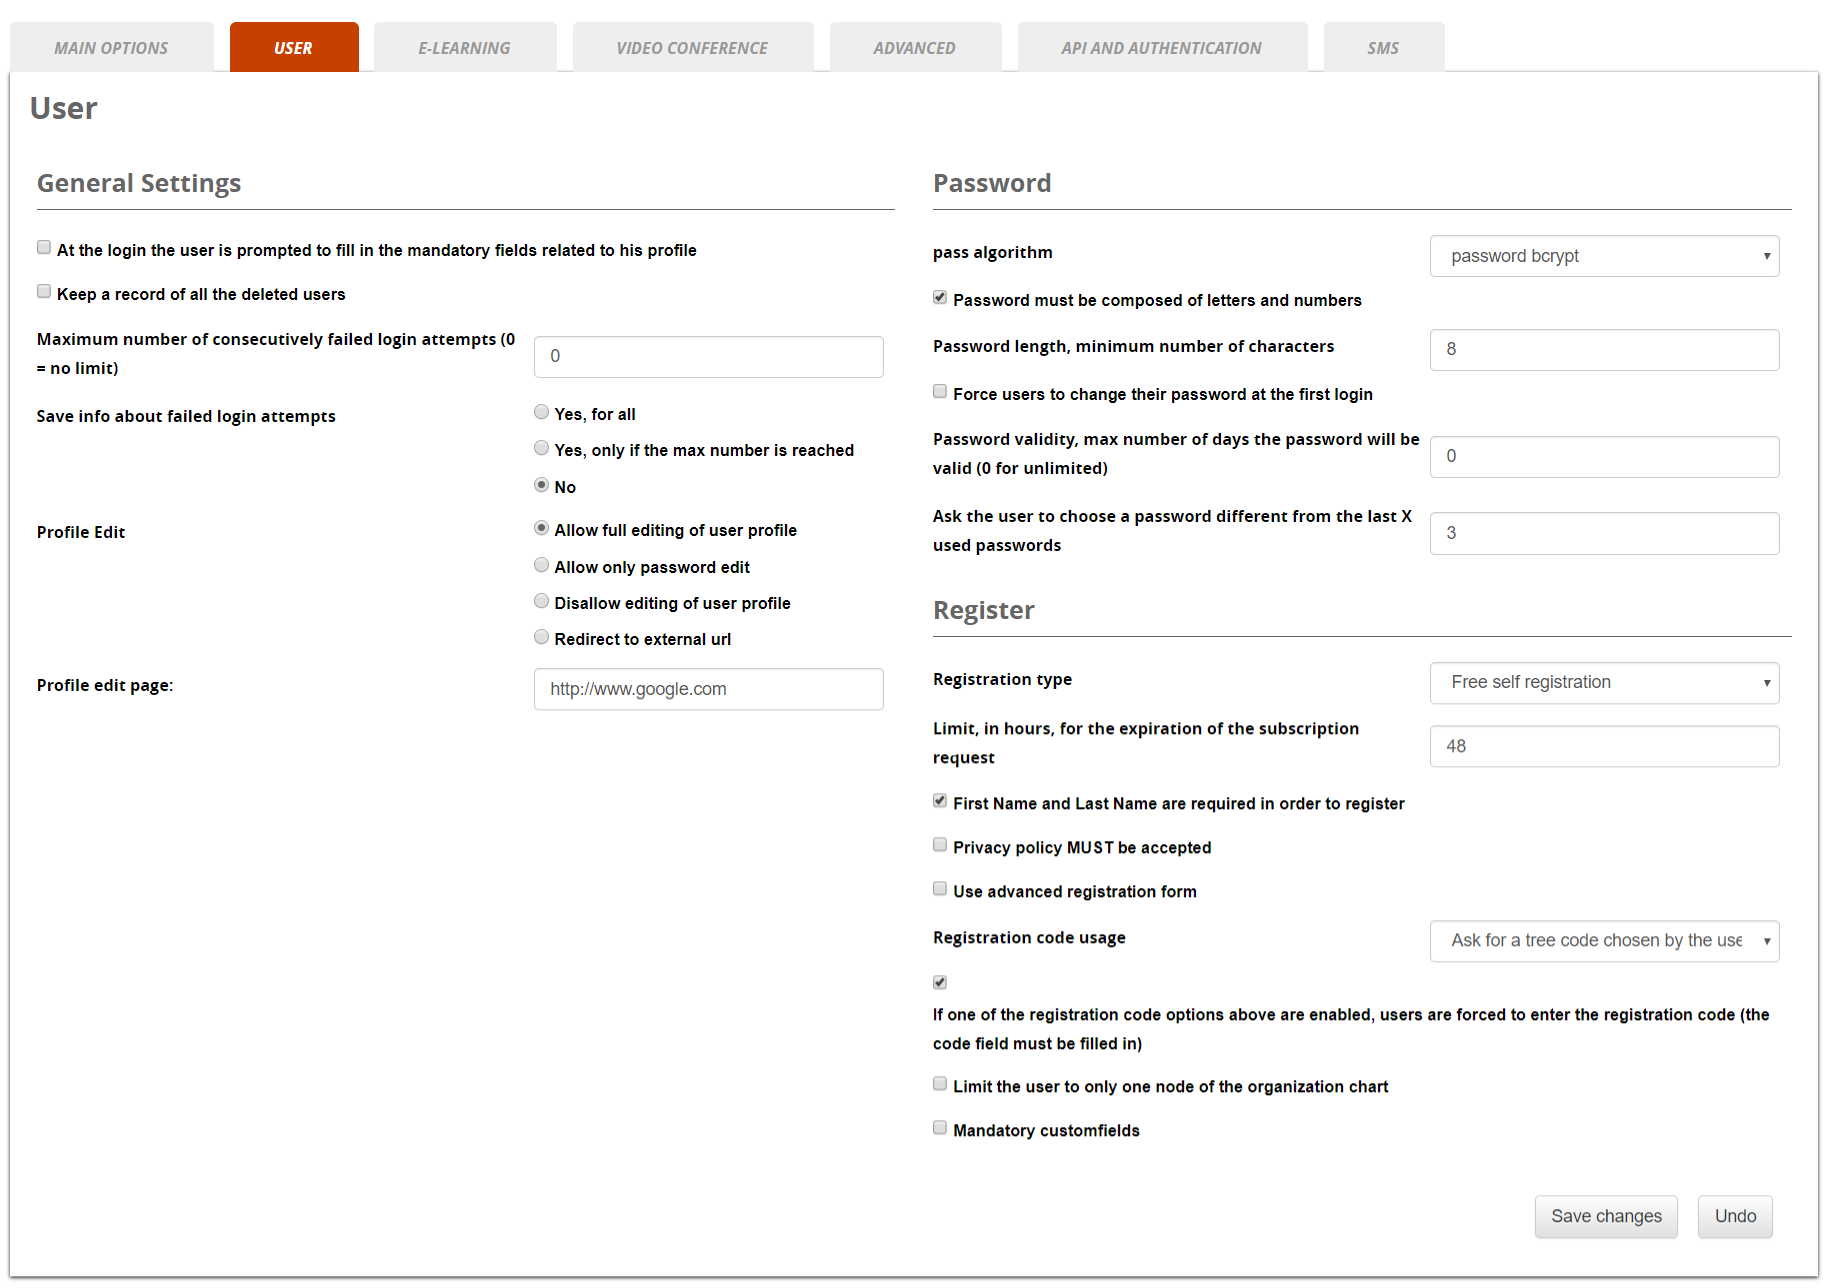Viewport: 1826px width, 1288px height.
Task: Open the Registration code usage dropdown
Action: click(x=1604, y=941)
